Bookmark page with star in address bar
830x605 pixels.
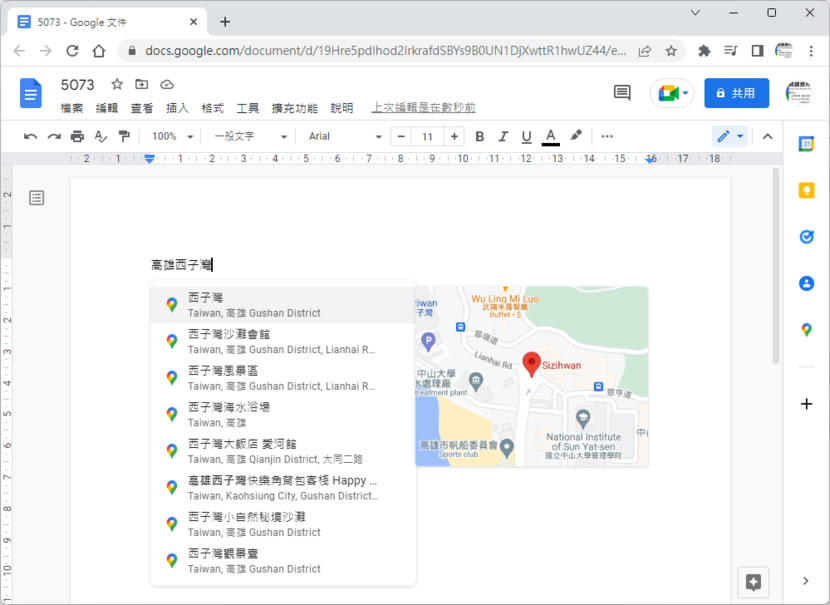coord(671,51)
